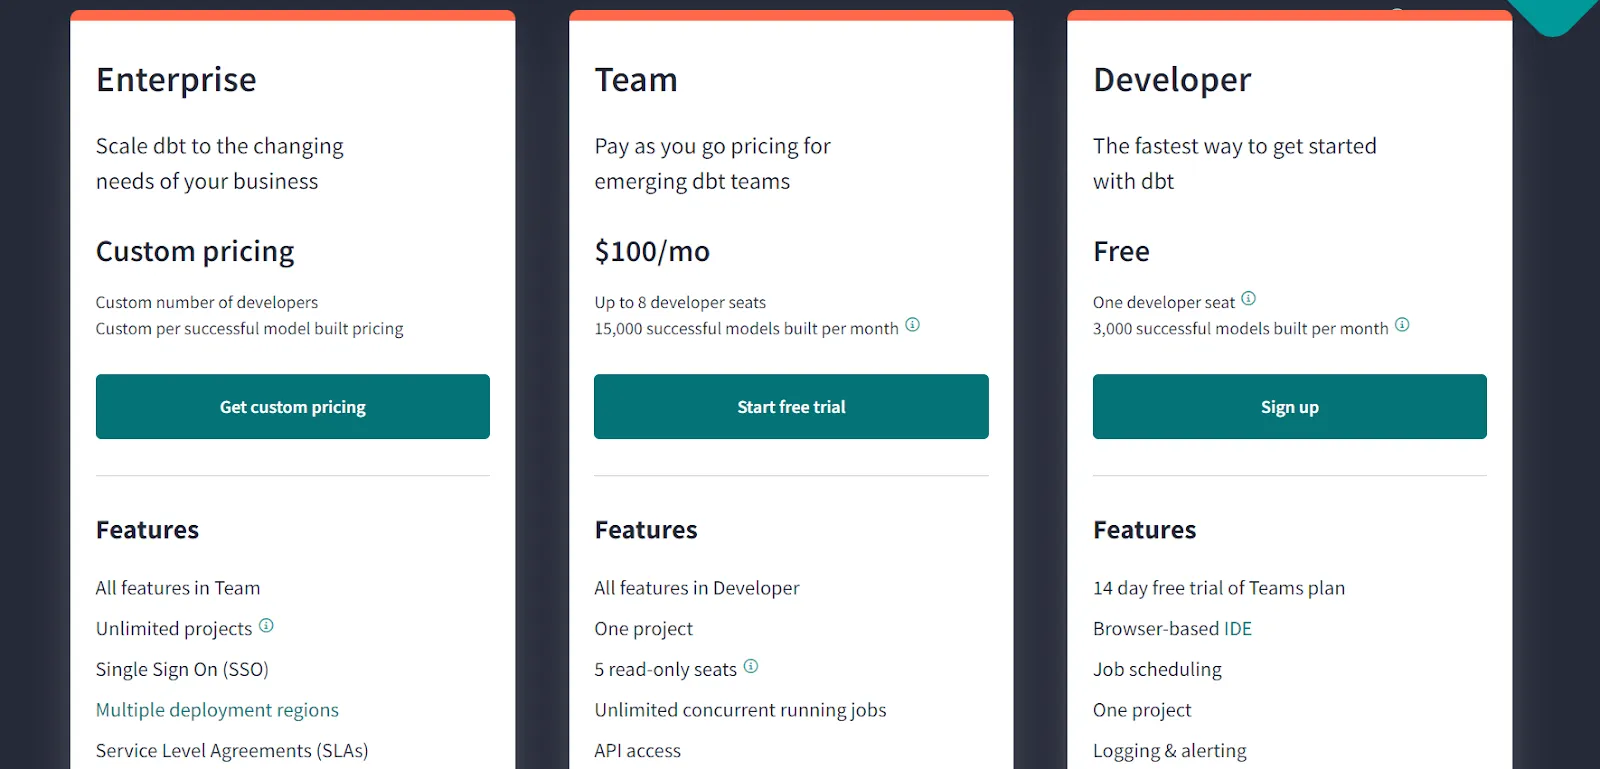
Task: Click 'Custom per successful model built pricing'
Action: (250, 329)
